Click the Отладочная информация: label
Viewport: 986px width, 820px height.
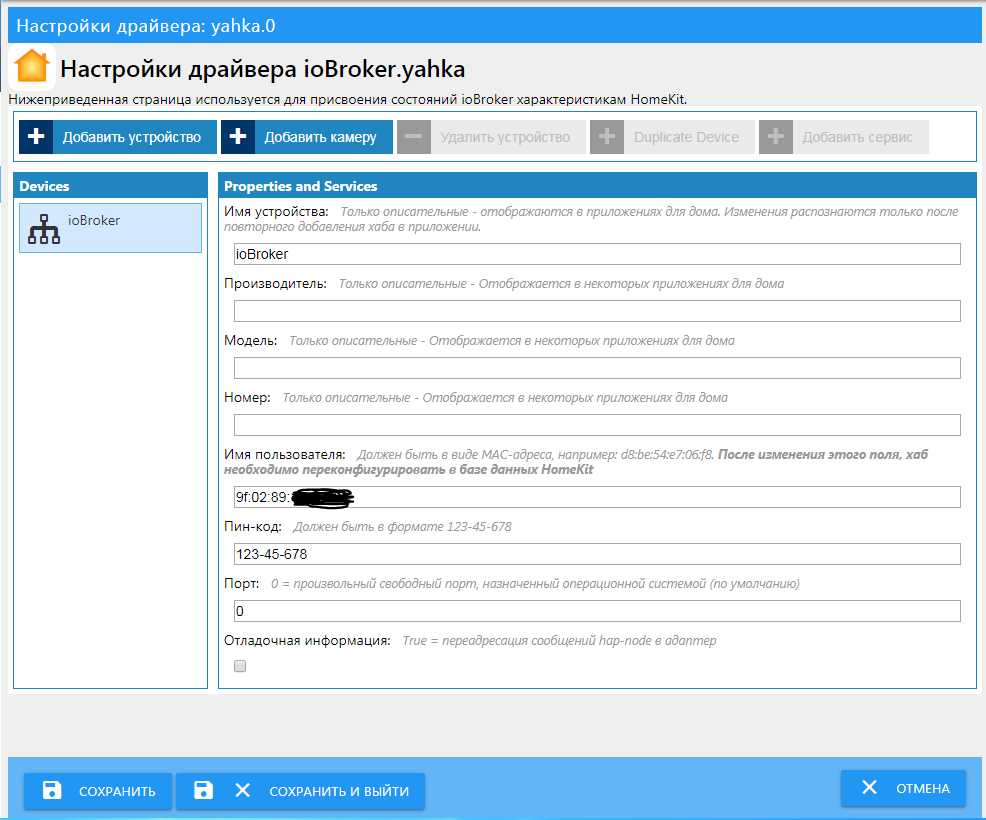click(307, 640)
